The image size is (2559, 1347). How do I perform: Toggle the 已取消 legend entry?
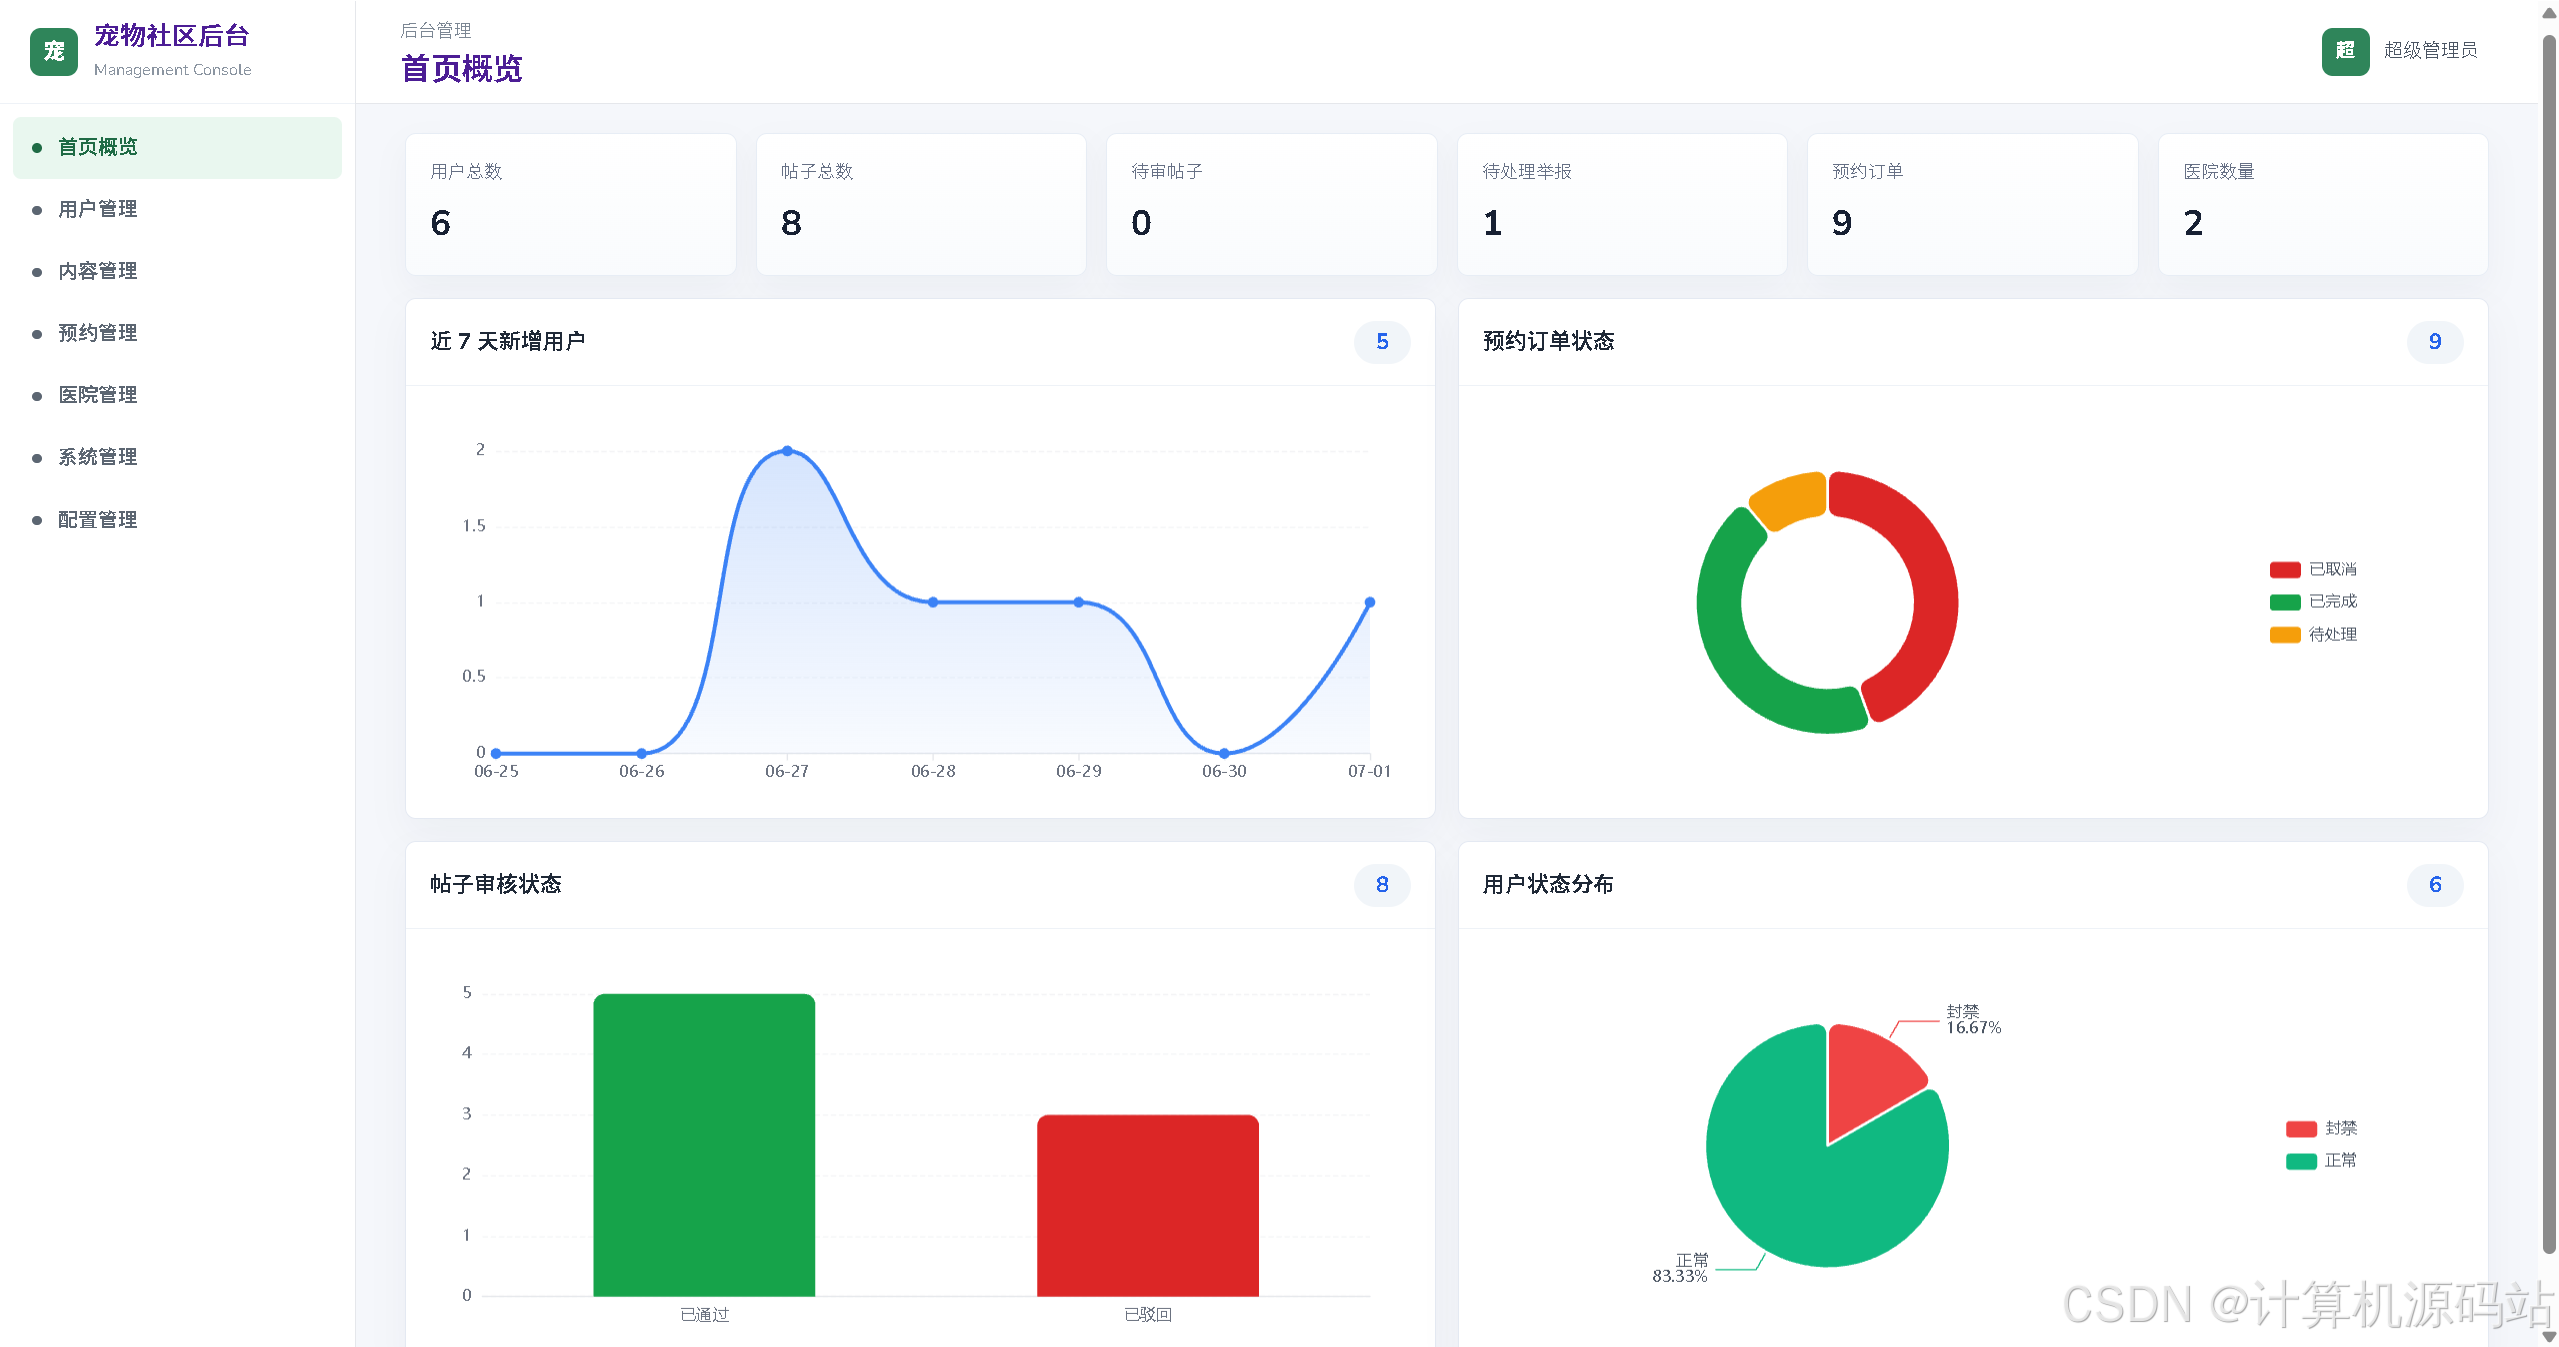(2313, 569)
